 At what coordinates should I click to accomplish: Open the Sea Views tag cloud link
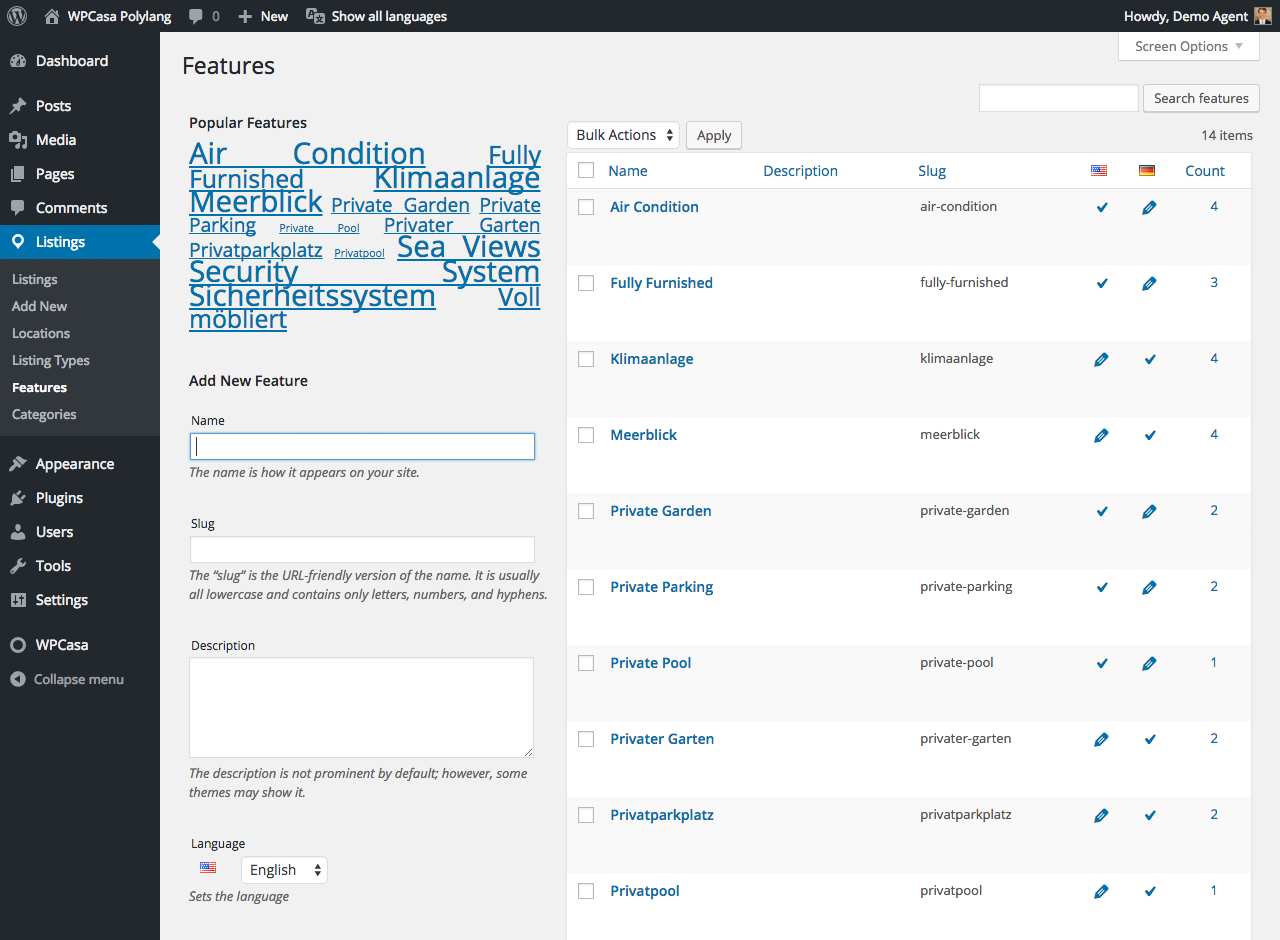[x=468, y=247]
